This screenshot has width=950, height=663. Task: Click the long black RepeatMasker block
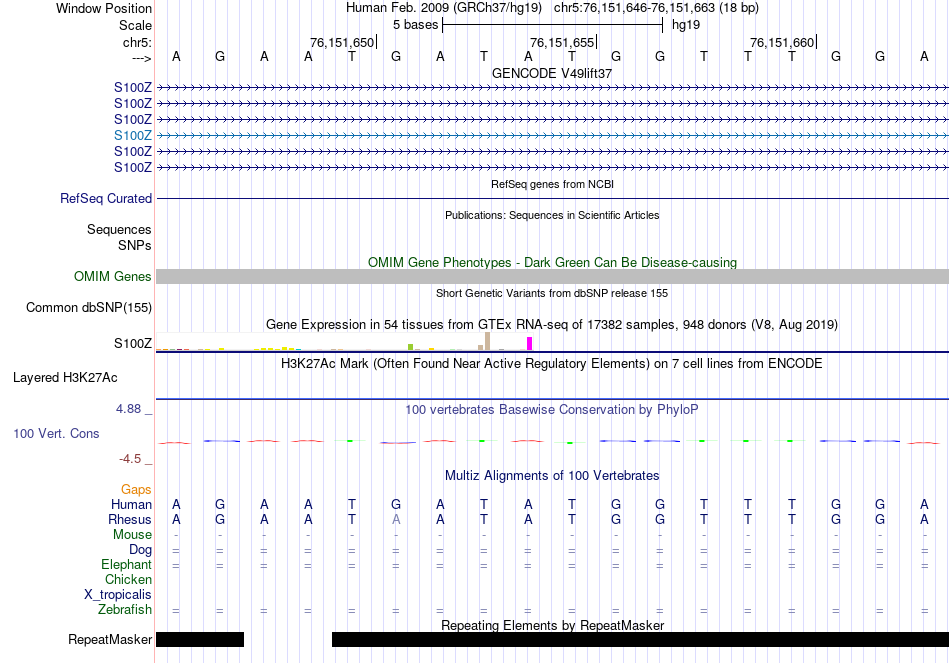point(640,639)
